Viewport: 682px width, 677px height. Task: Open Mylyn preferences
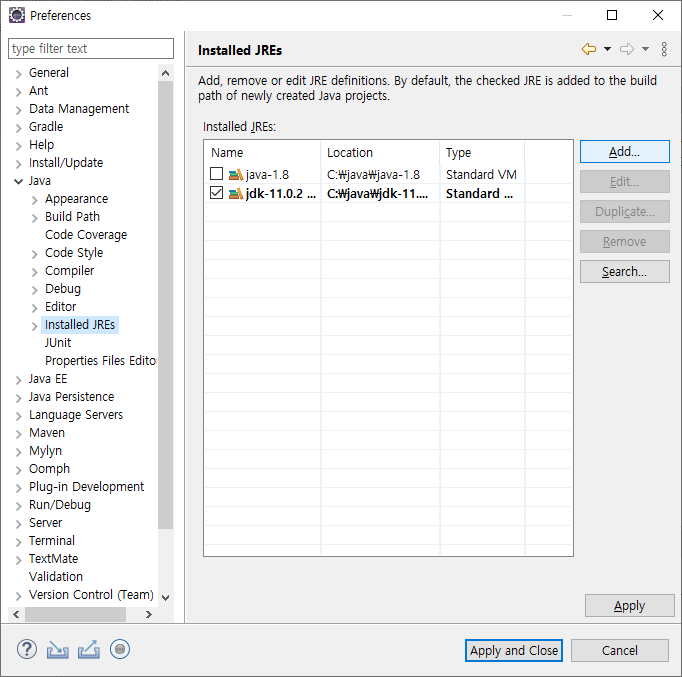pos(45,451)
